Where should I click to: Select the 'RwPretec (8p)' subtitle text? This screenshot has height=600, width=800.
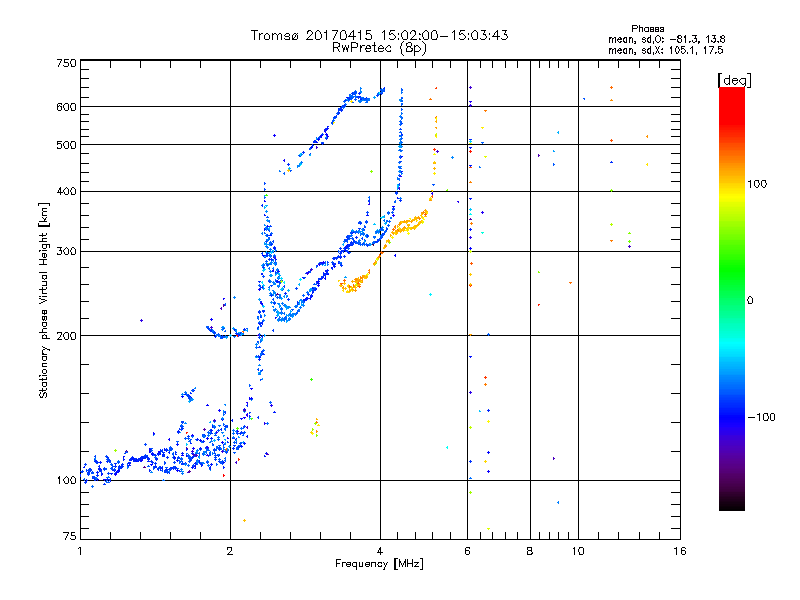[x=379, y=48]
